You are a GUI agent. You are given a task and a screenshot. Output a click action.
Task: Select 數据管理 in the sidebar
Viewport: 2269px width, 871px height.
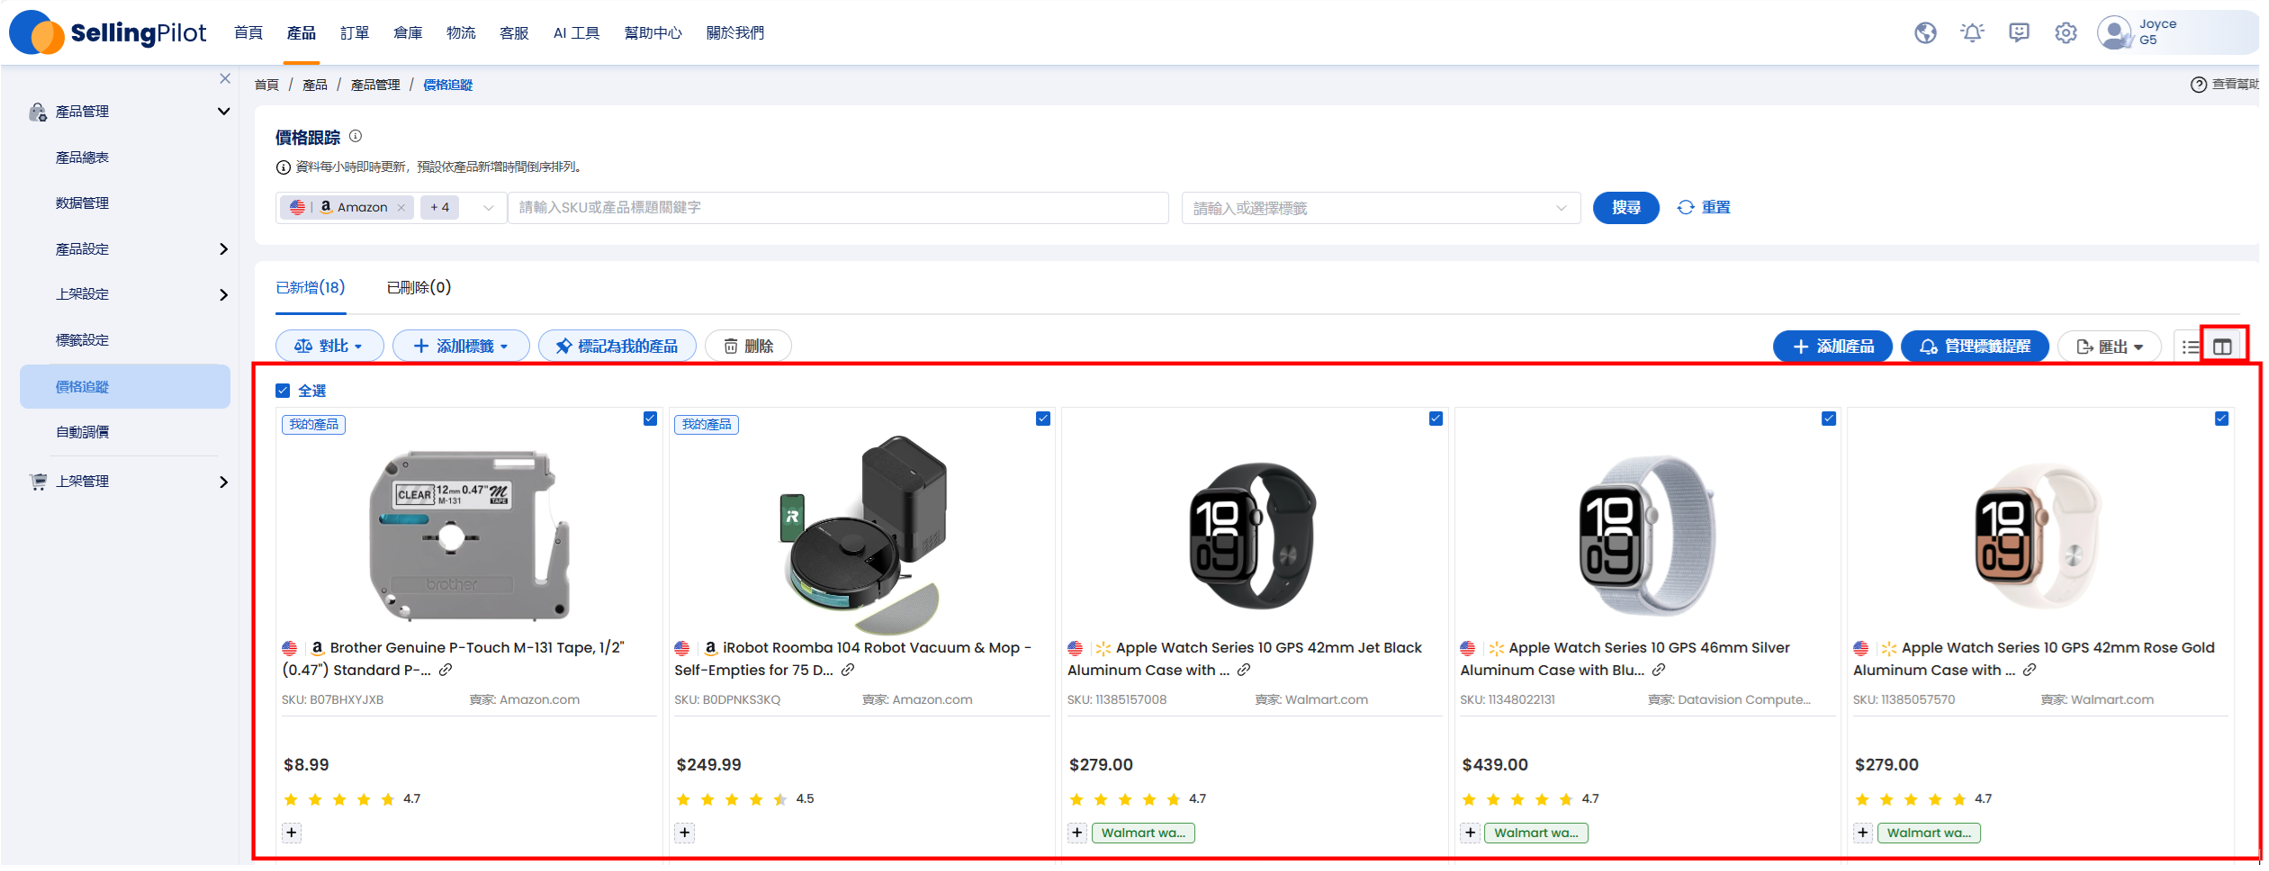pos(82,203)
